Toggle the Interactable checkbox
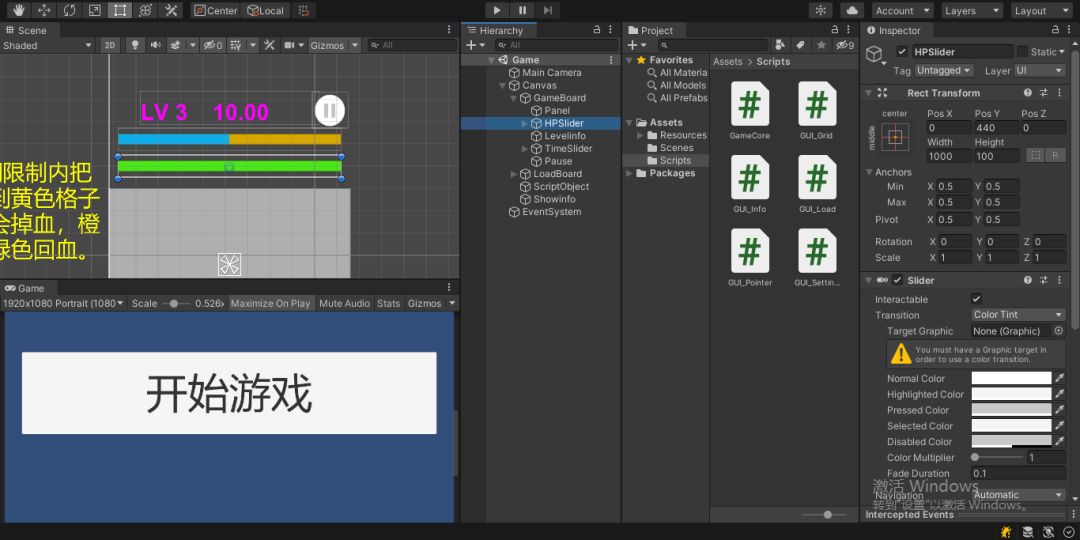The width and height of the screenshot is (1080, 540). point(976,299)
